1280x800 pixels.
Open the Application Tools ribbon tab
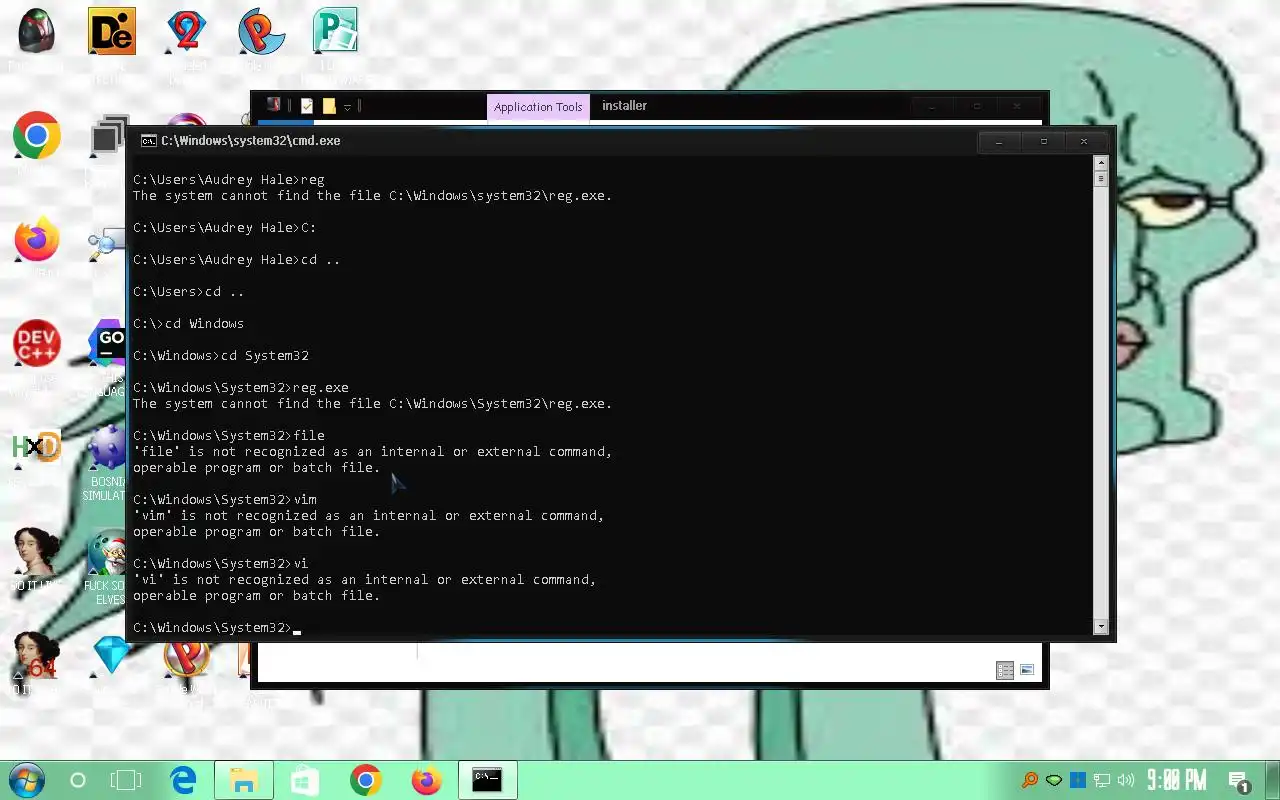click(538, 107)
